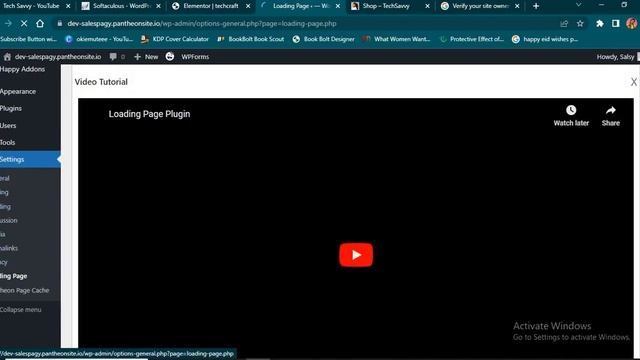Open the dev-salespagy.pantheonsite.io admin bar link
The image size is (640, 360).
52,57
